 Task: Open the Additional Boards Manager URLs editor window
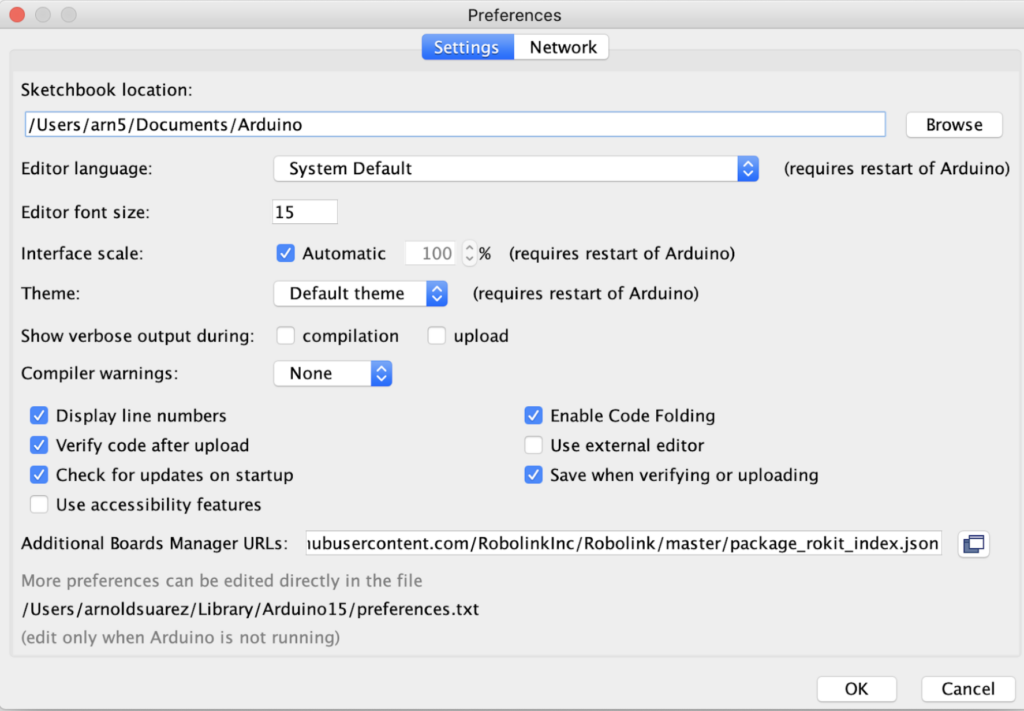[x=973, y=544]
